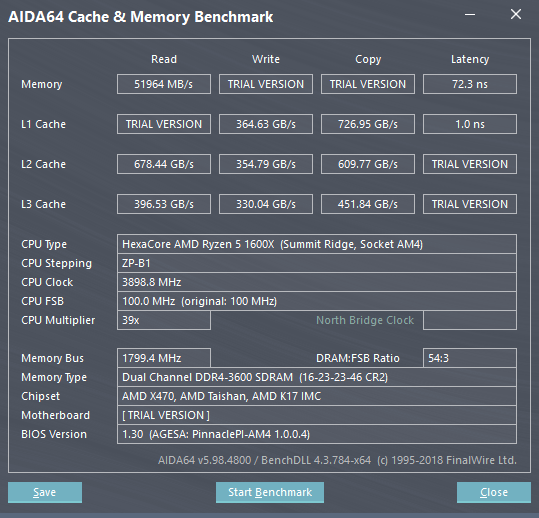The width and height of the screenshot is (539, 518).
Task: Select the Memory Type DDR4-3600 field
Action: 317,377
